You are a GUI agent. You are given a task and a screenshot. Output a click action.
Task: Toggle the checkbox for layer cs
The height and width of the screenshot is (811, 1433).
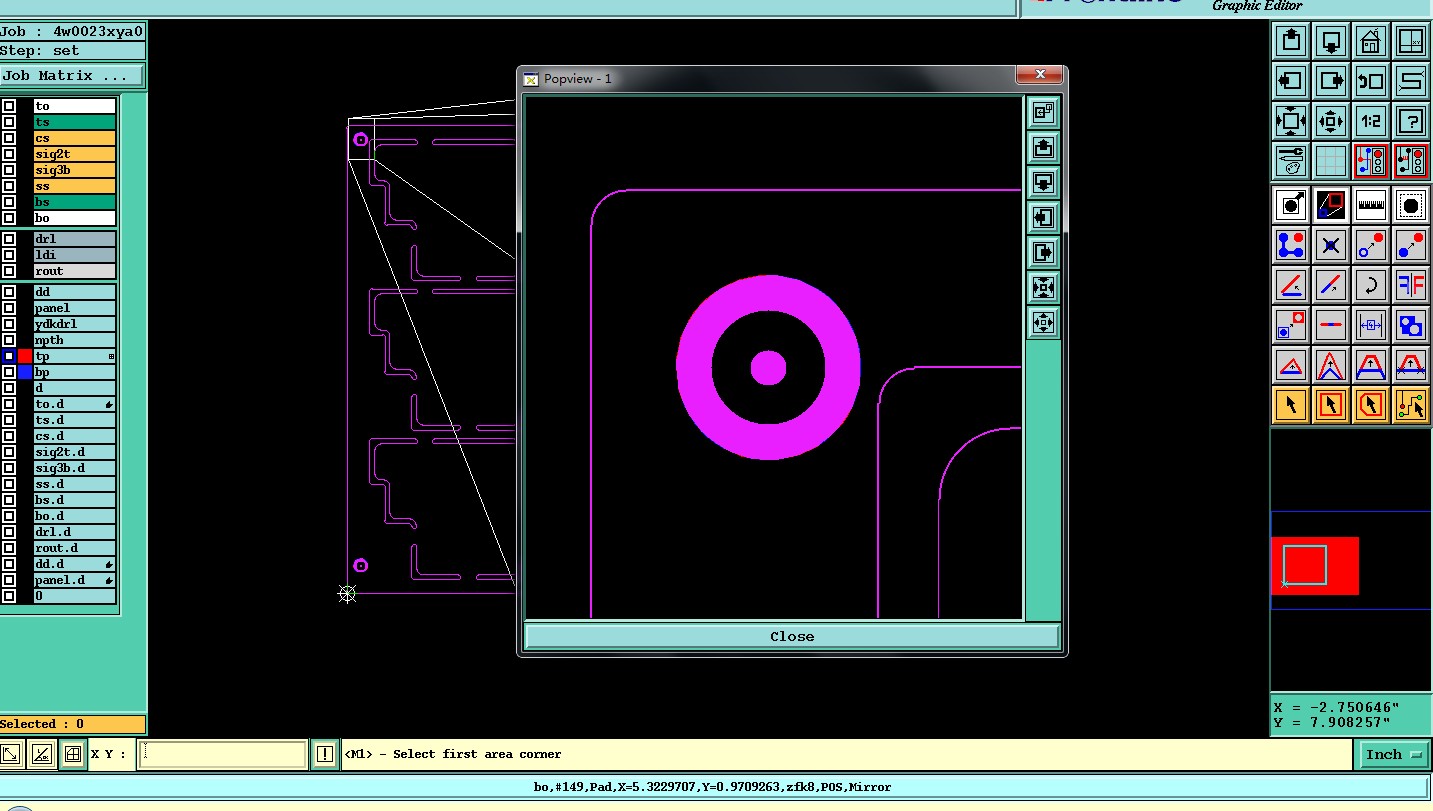tap(8, 138)
